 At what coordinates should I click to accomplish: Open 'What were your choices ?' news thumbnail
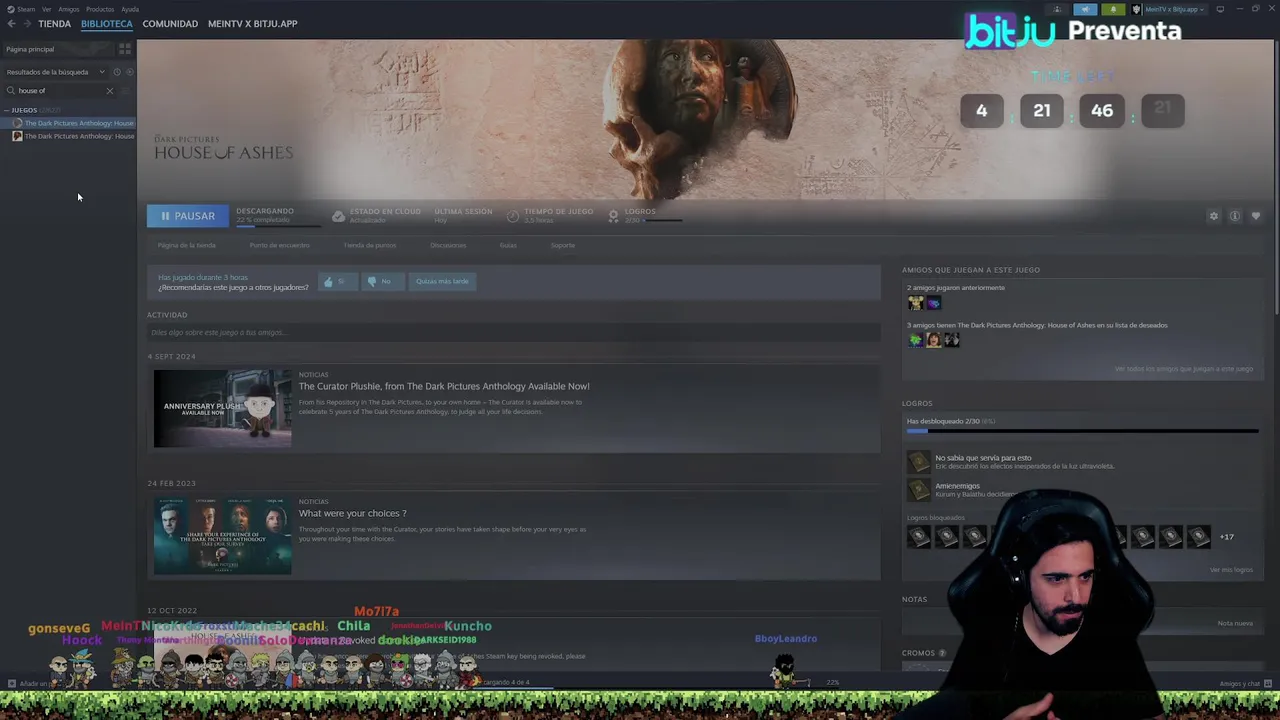[222, 536]
